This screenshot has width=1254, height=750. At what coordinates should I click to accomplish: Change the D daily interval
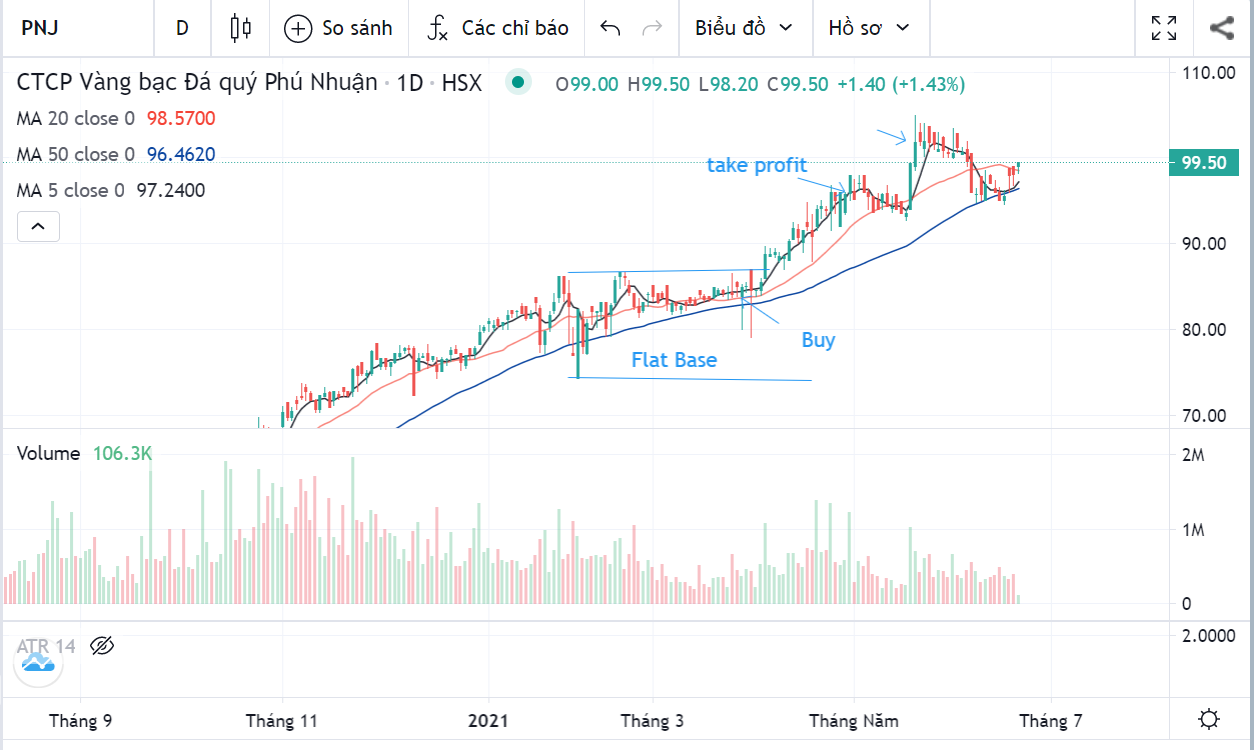tap(182, 28)
